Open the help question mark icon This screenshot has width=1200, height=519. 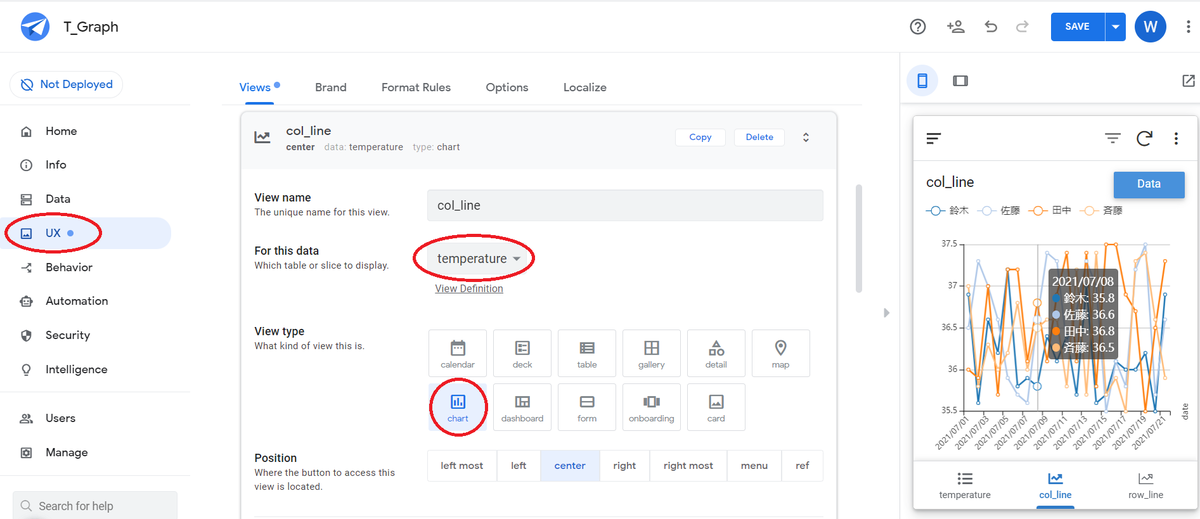(918, 27)
